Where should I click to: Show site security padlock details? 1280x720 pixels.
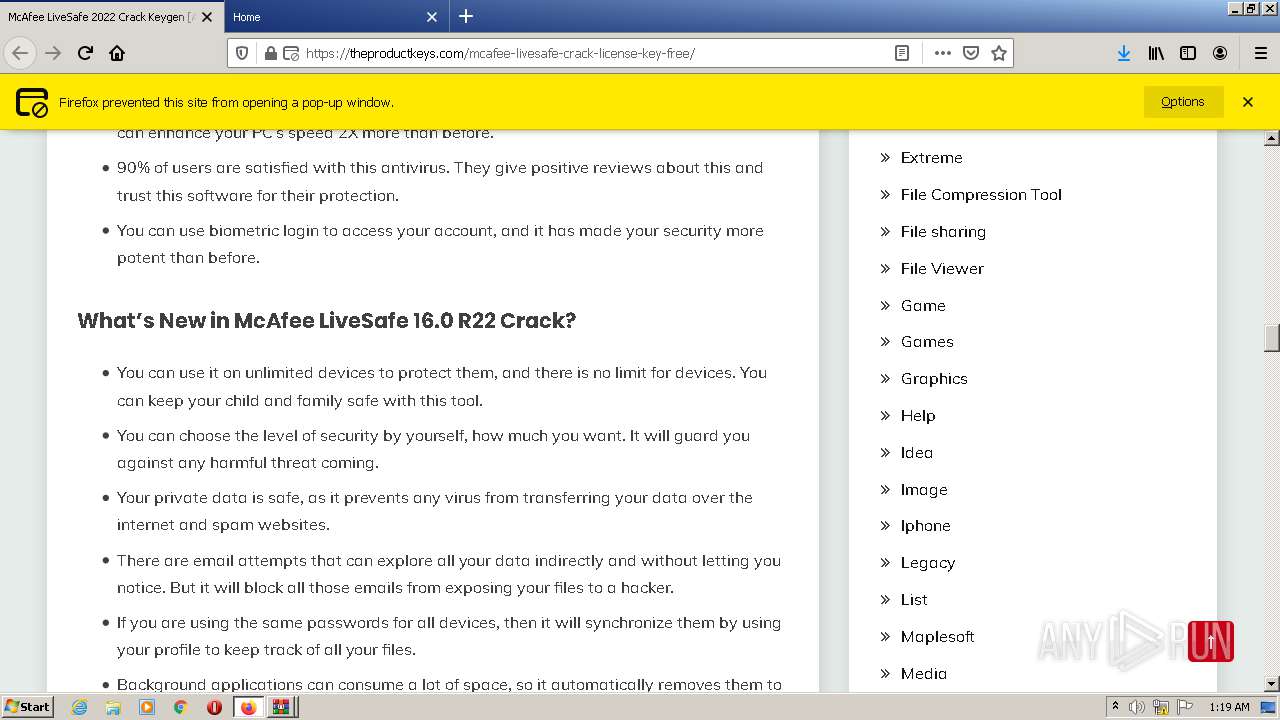pyautogui.click(x=270, y=53)
